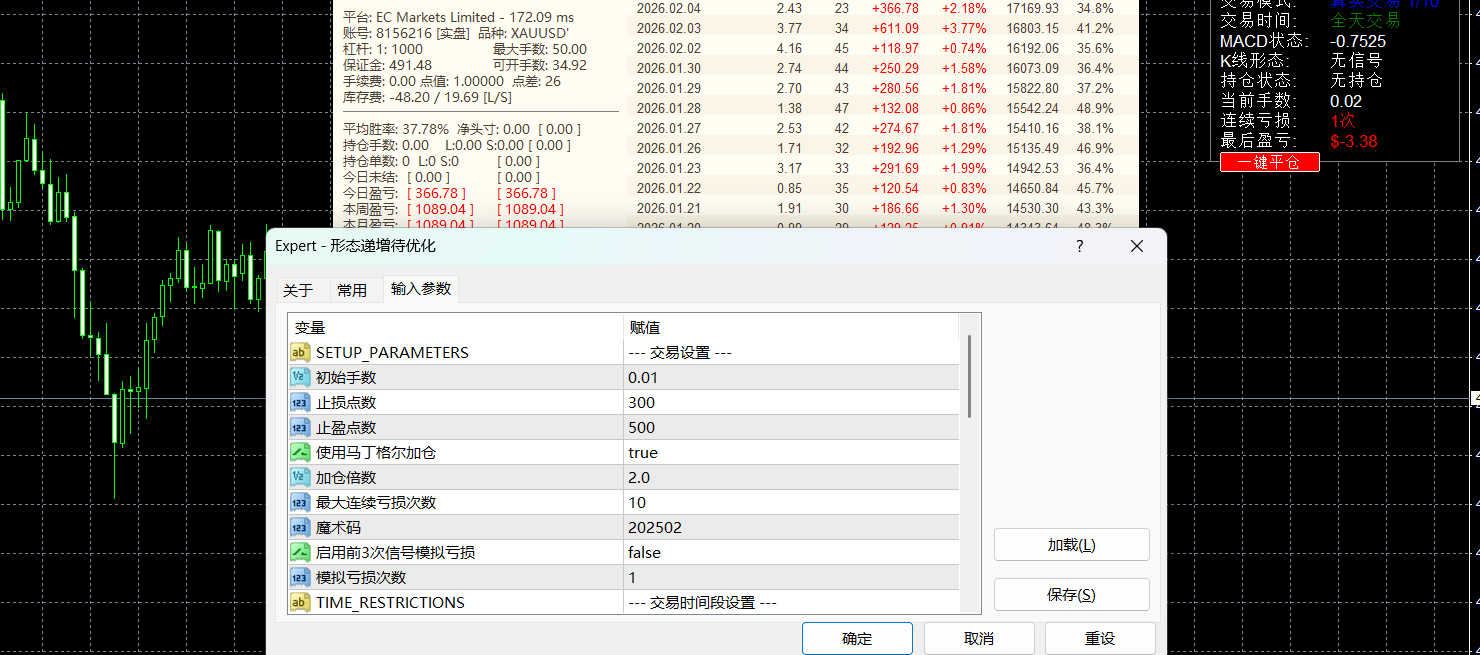The height and width of the screenshot is (655, 1480).
Task: Edit the 最大连续亏损次数 value 10
Action: click(x=791, y=502)
